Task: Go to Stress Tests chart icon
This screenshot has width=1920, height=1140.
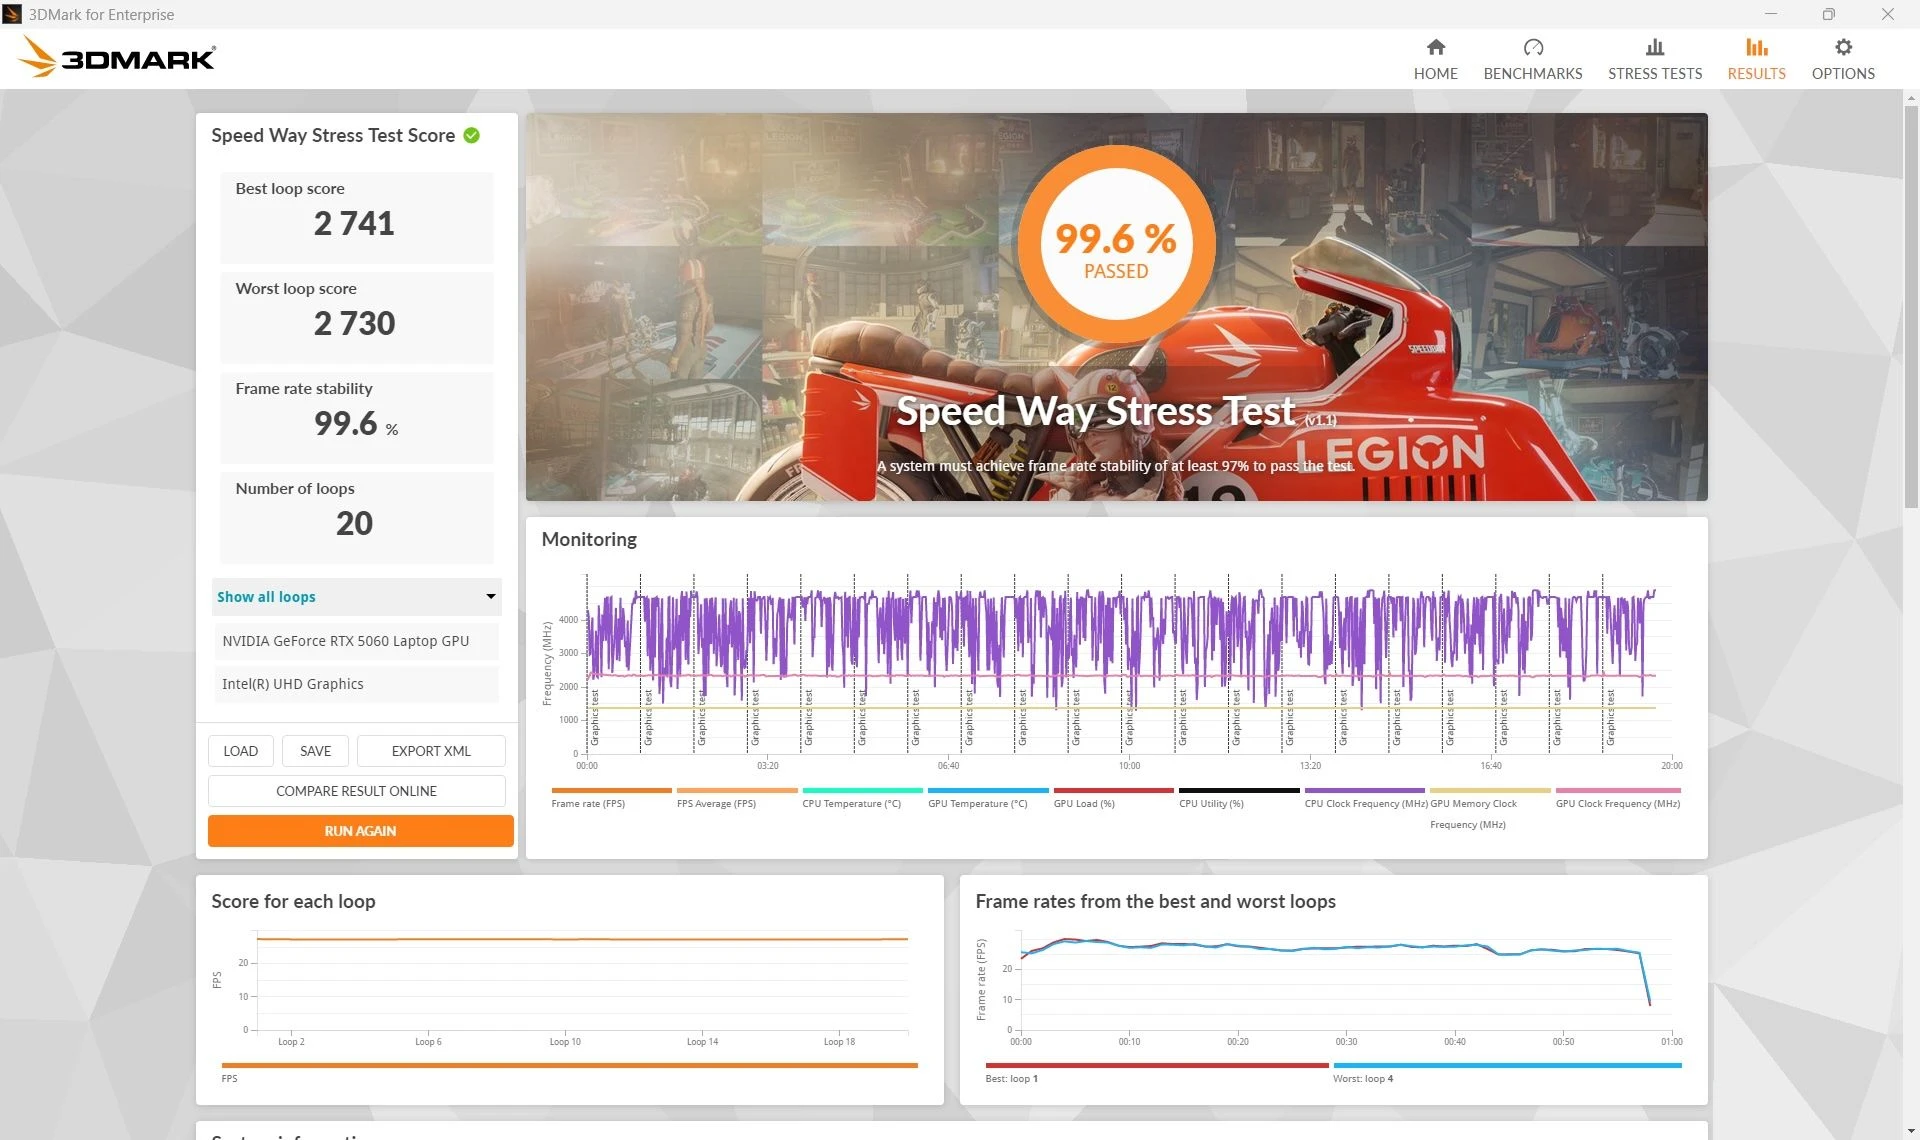Action: 1654,47
